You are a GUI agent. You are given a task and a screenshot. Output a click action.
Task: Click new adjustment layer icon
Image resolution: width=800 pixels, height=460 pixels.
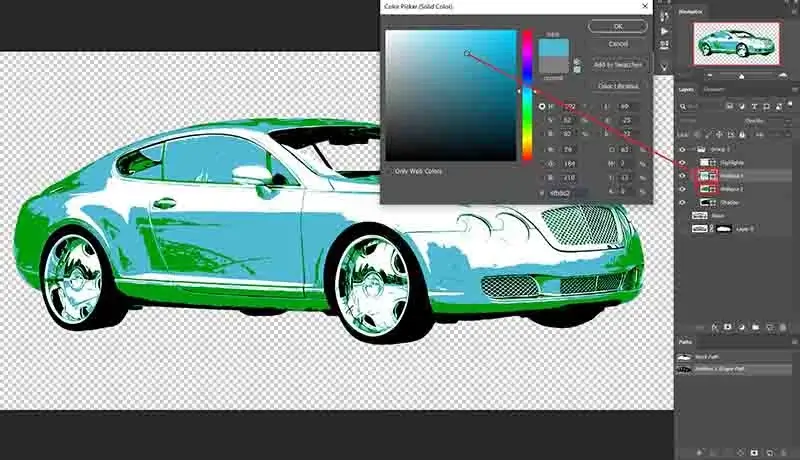pyautogui.click(x=742, y=327)
